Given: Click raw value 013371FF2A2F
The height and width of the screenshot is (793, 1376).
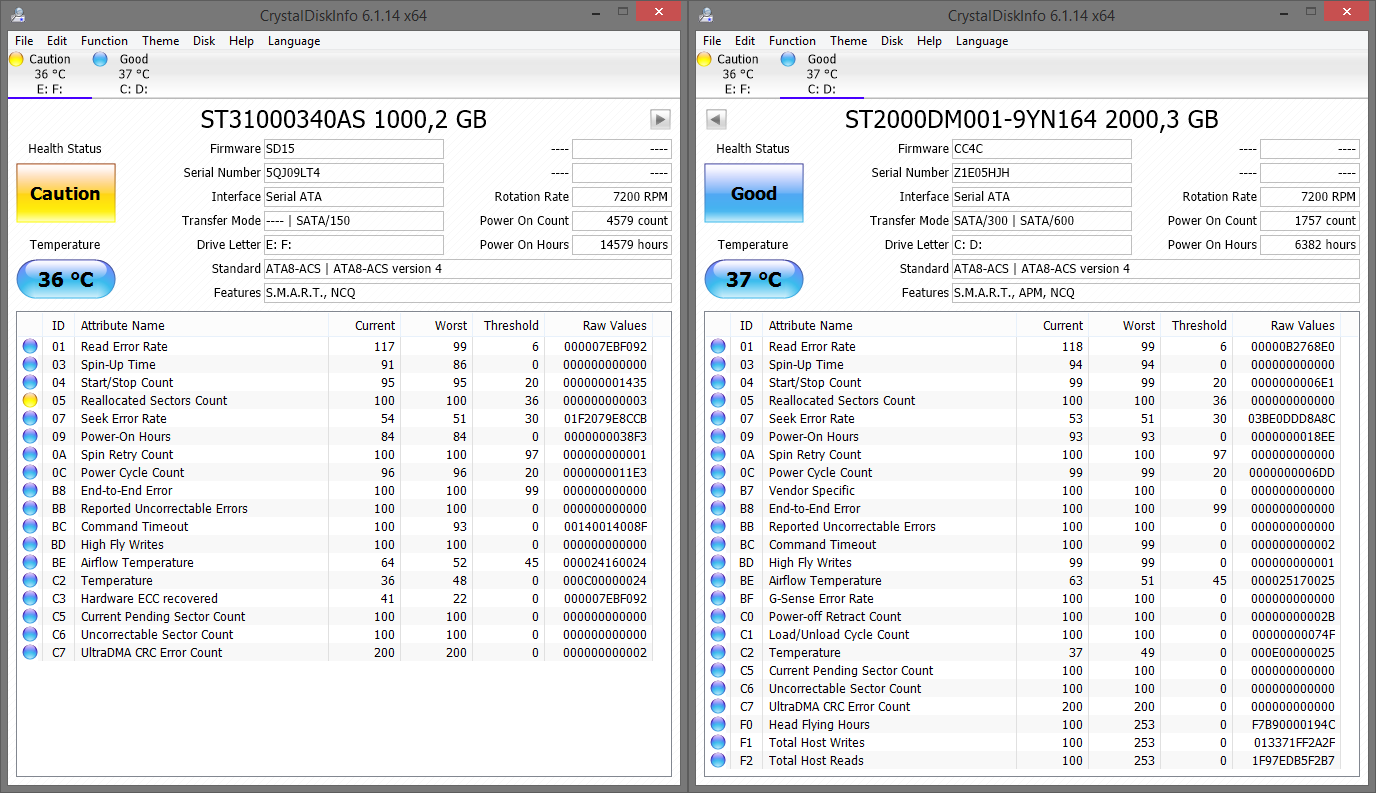Looking at the screenshot, I should click(x=1293, y=742).
